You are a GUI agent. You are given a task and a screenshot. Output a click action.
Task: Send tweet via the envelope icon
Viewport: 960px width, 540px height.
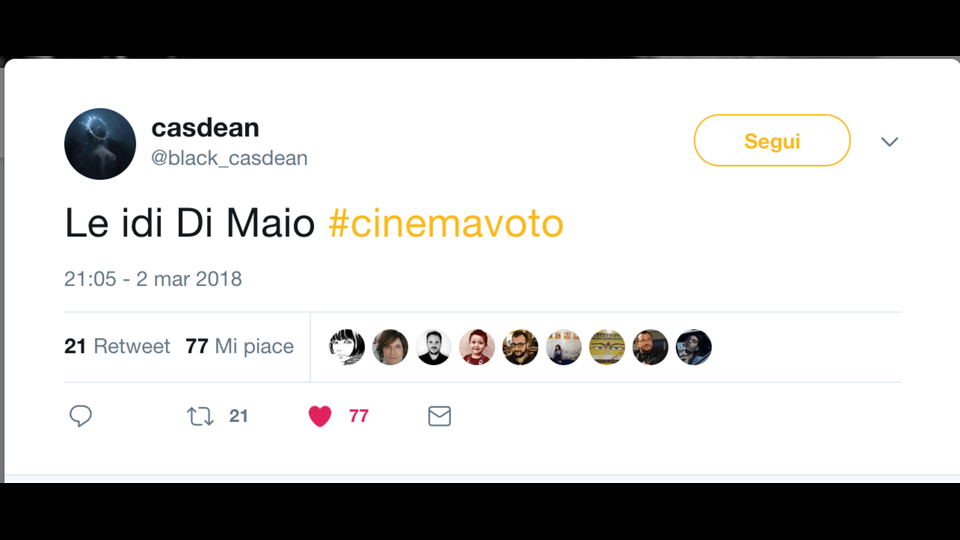click(439, 416)
